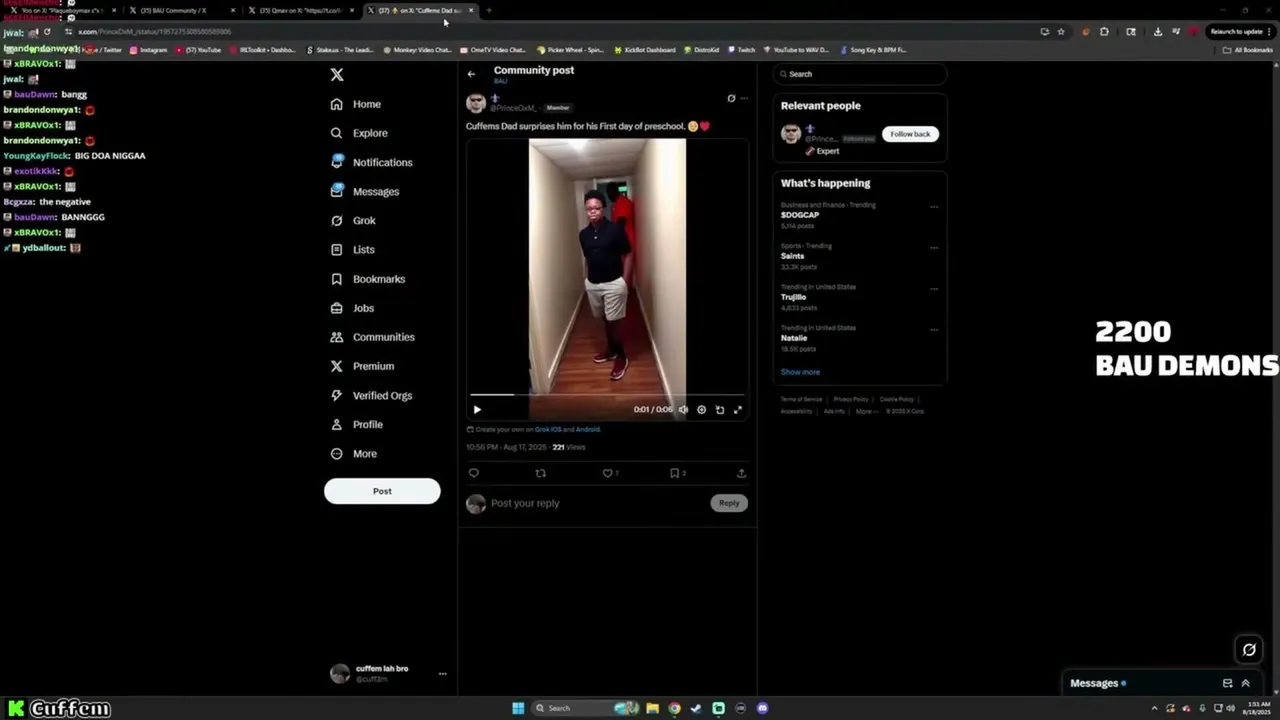Open the post's three-dot options menu
This screenshot has width=1280, height=720.
click(x=743, y=98)
